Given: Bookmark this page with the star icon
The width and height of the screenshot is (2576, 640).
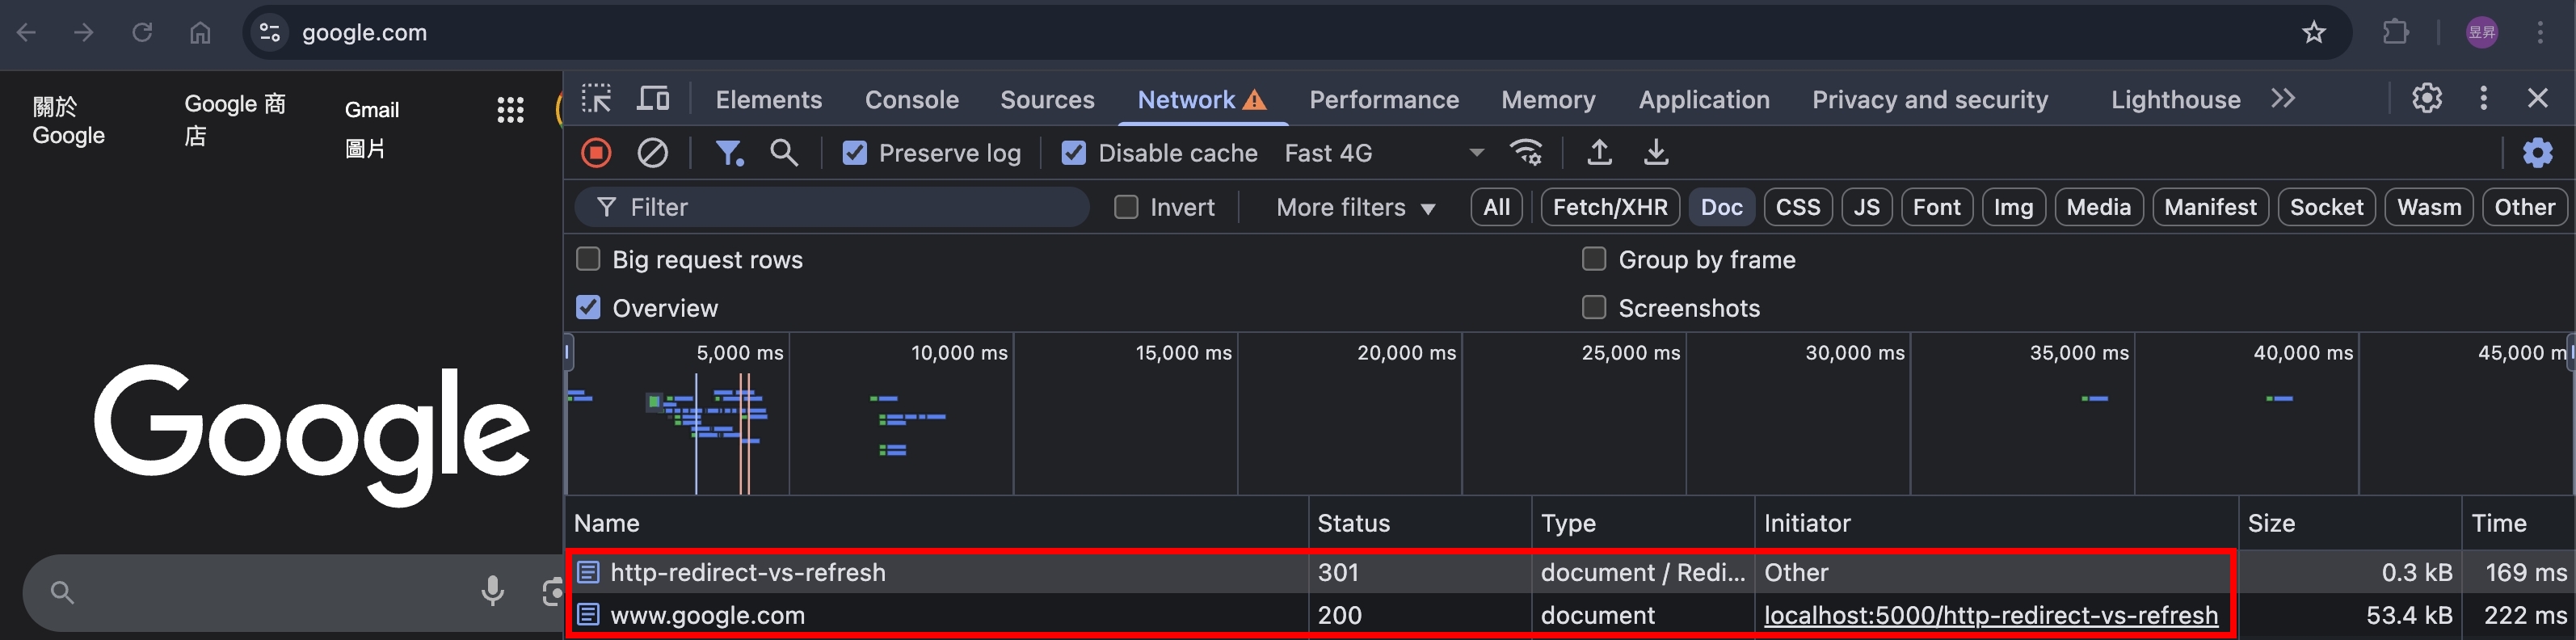Looking at the screenshot, I should 2314,33.
